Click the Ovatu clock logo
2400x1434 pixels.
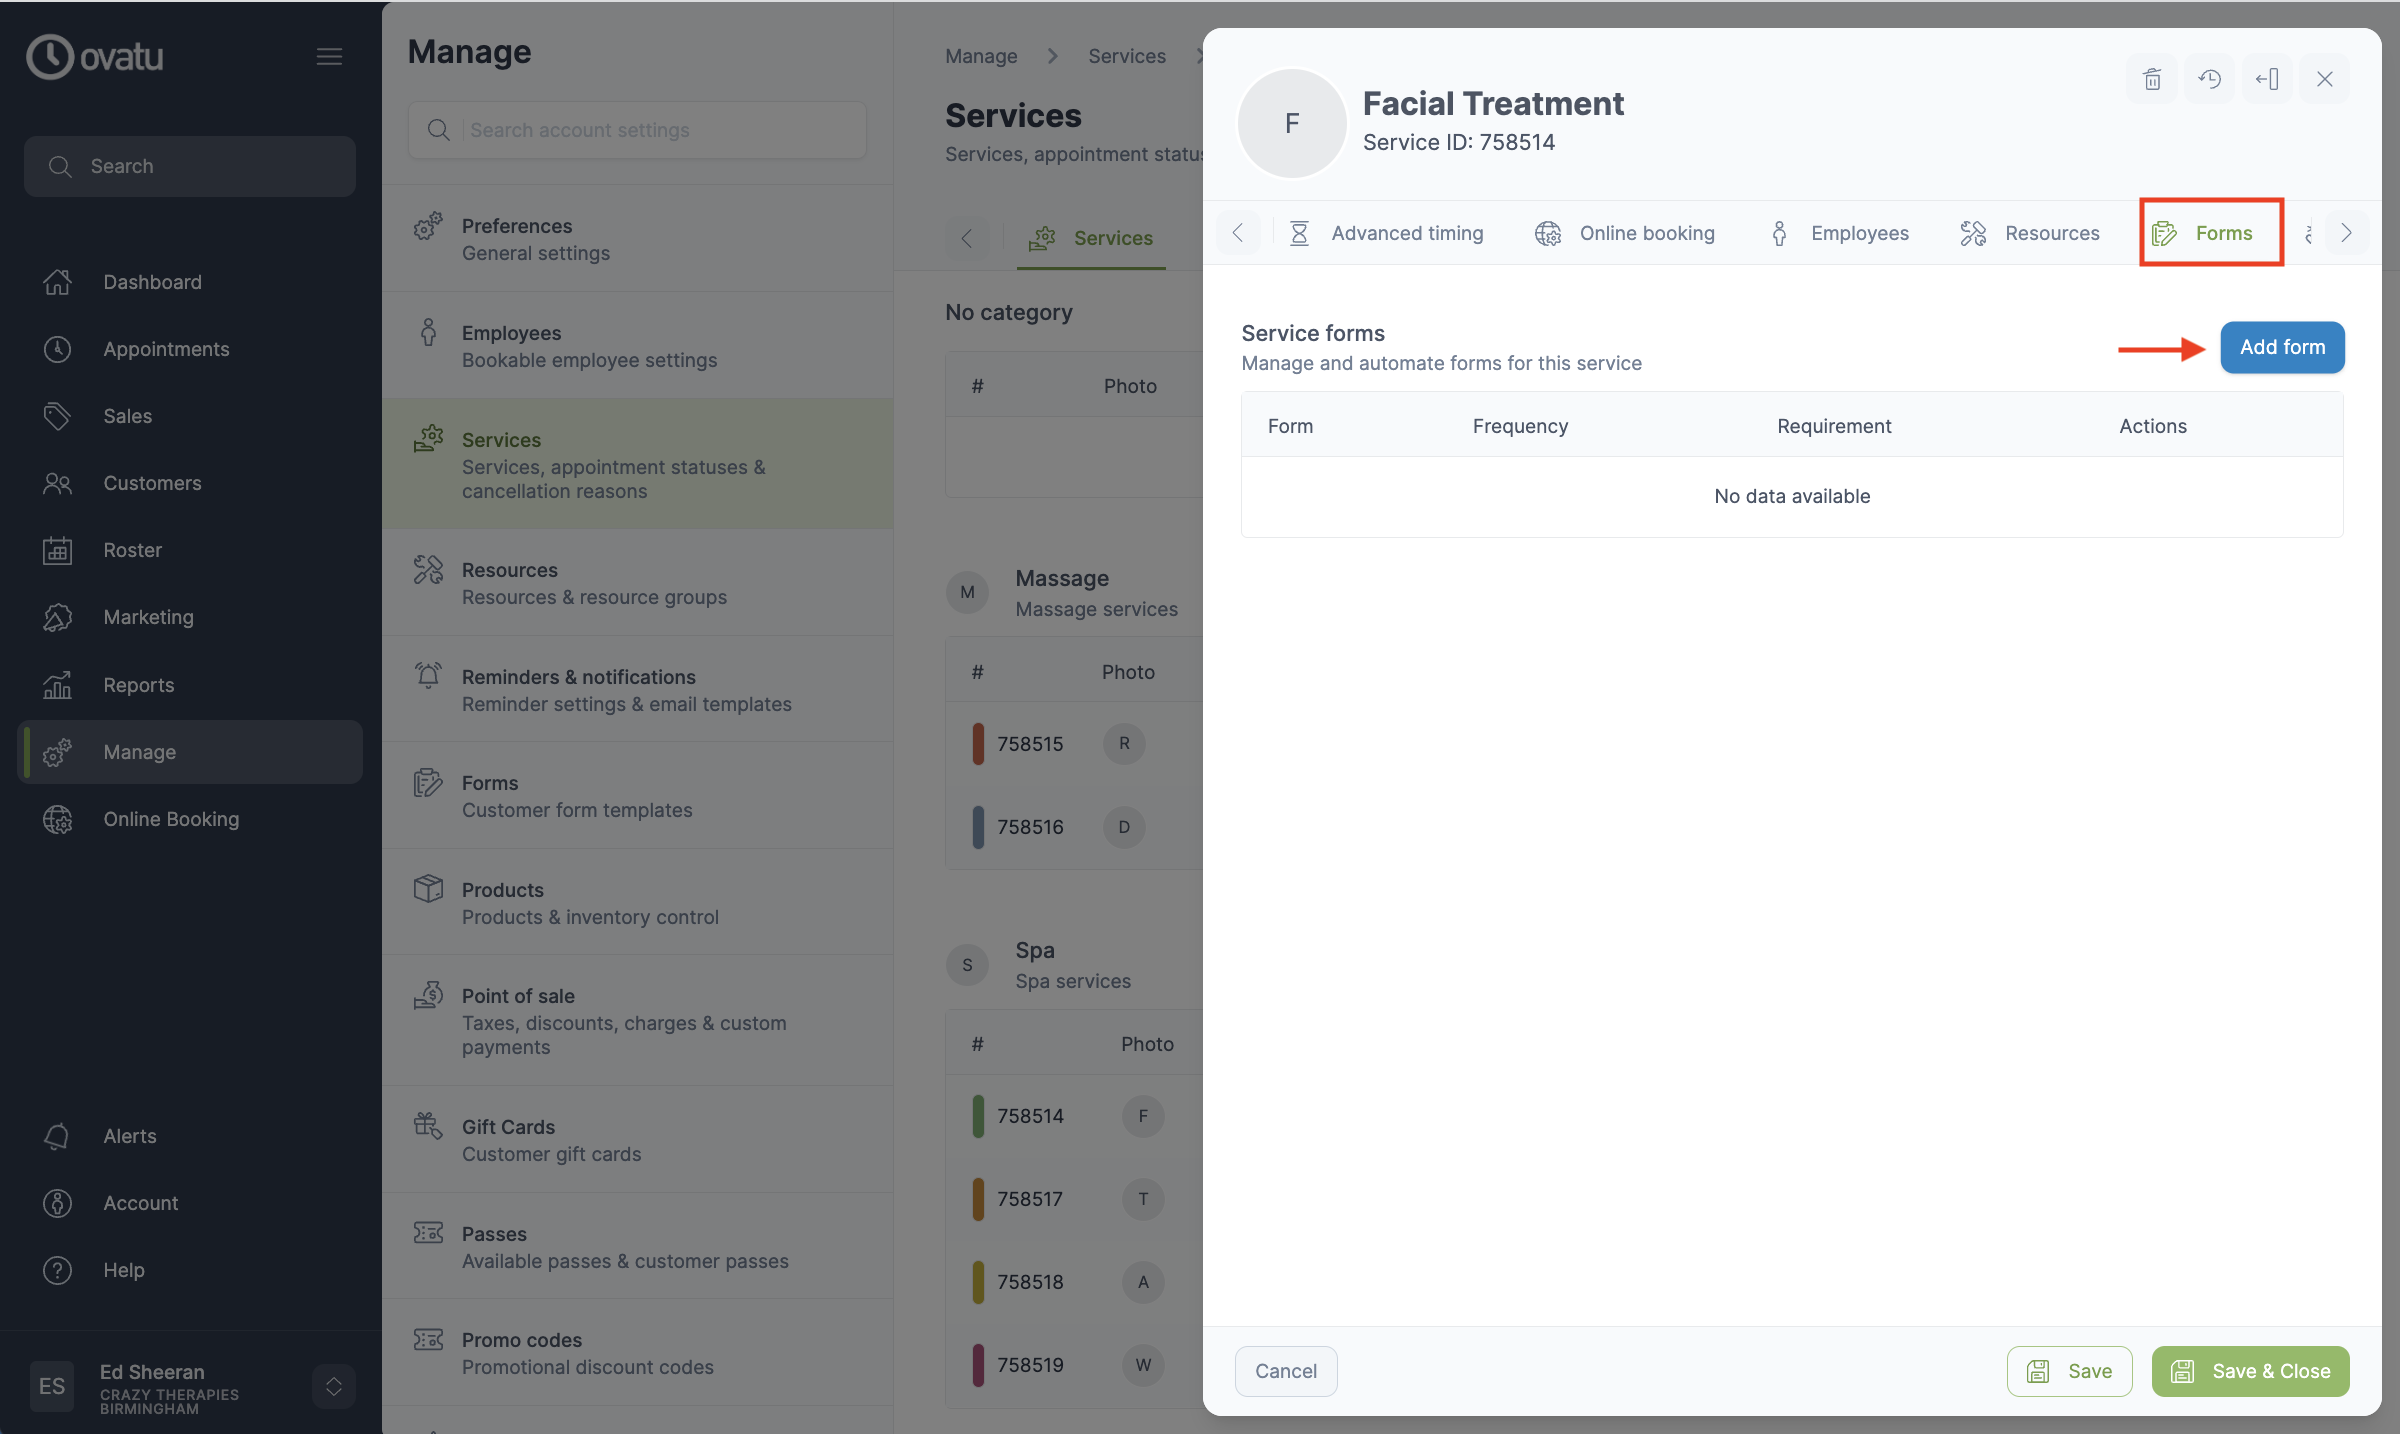point(50,56)
